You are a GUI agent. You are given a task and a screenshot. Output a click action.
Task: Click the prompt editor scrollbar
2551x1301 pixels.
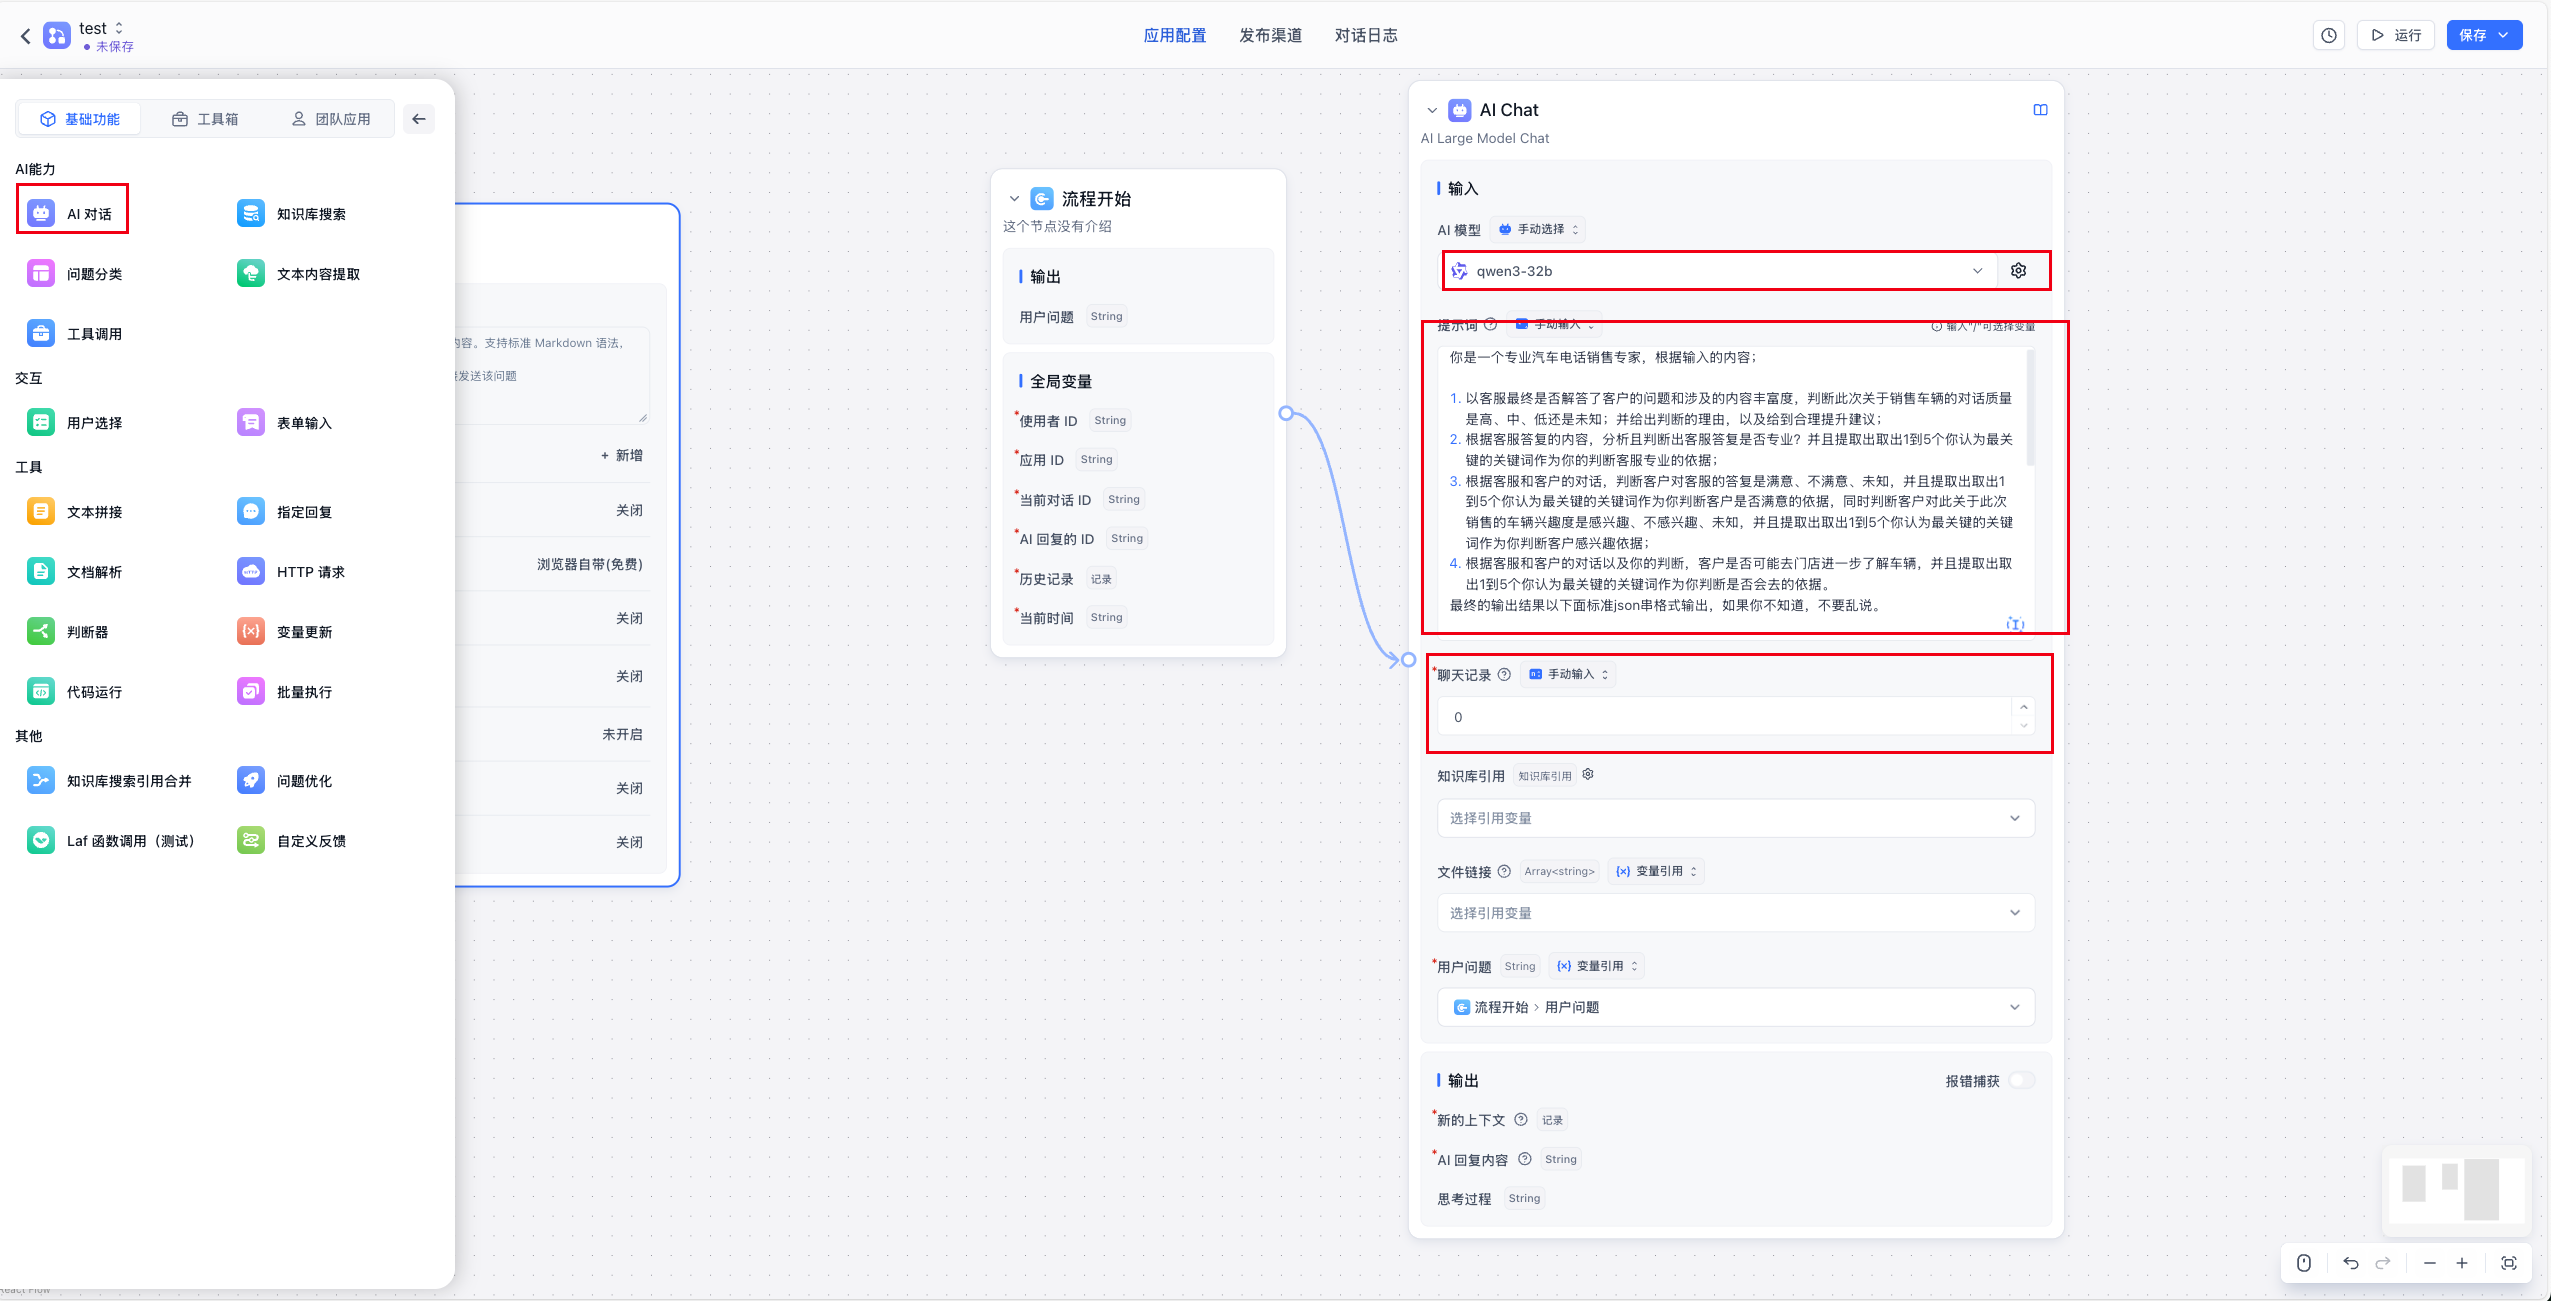coord(2030,408)
